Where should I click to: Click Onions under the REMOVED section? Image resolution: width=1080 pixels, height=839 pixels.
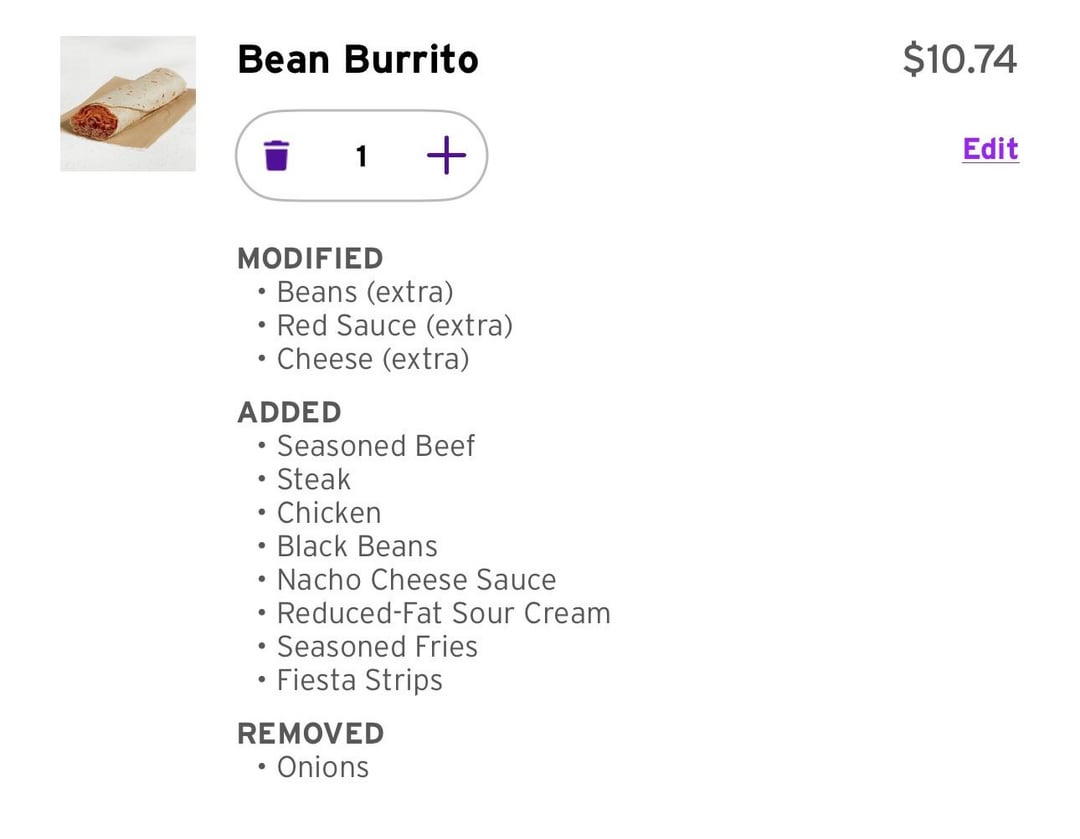[x=322, y=767]
